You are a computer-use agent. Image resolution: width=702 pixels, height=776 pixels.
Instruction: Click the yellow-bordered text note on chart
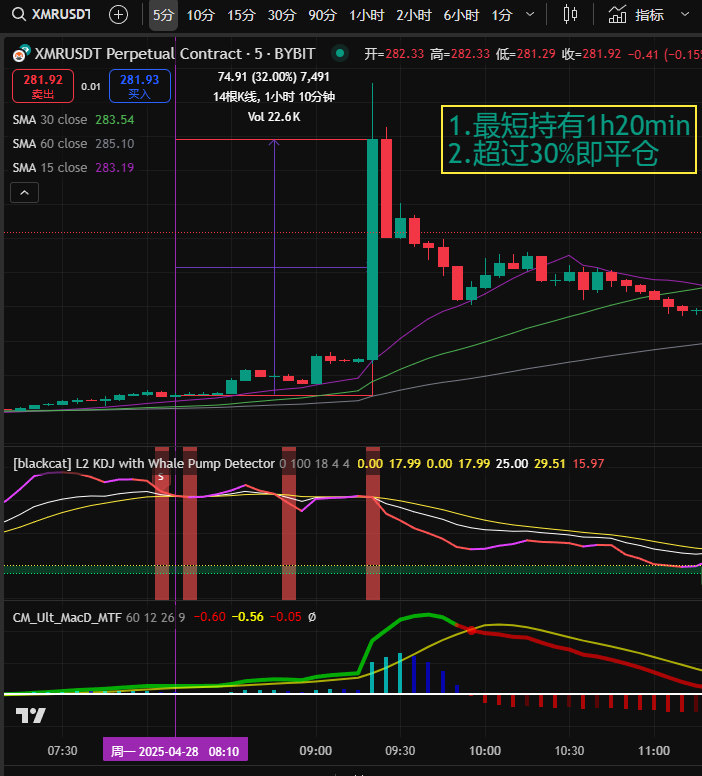[569, 140]
